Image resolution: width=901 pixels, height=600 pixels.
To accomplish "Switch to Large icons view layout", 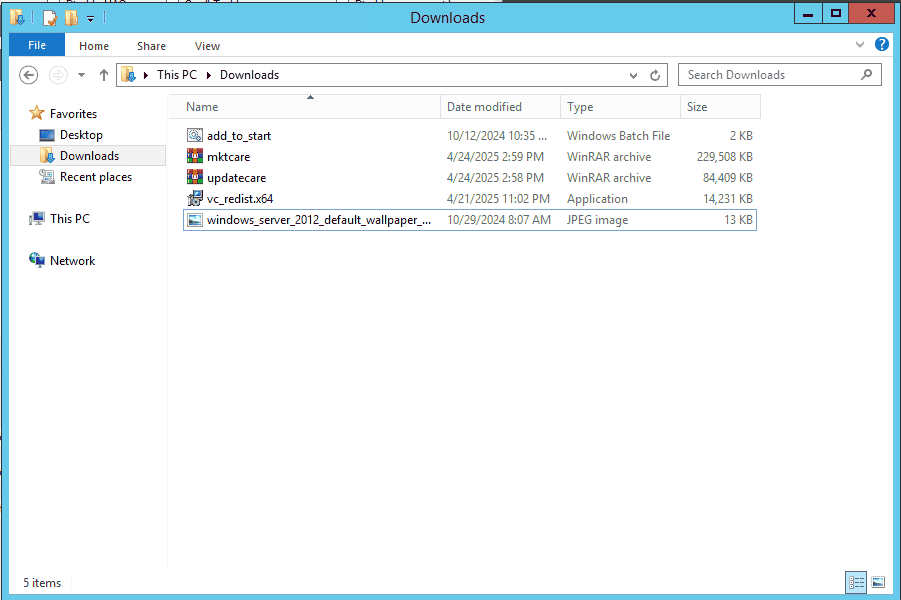I will point(878,583).
